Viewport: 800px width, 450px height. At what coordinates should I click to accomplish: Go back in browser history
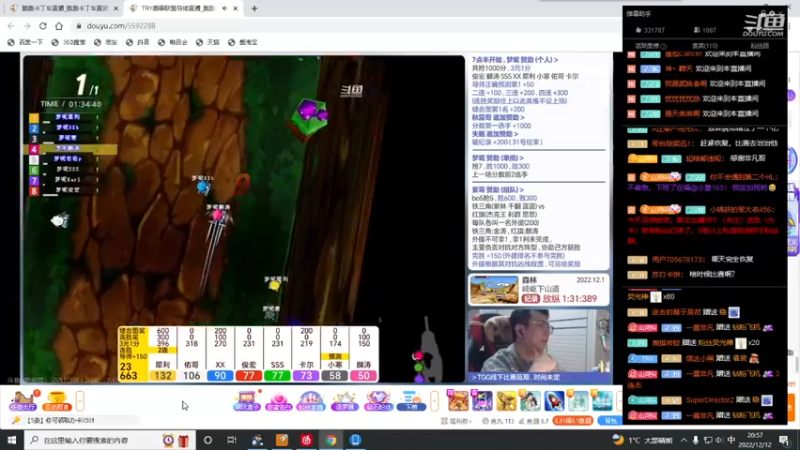11,26
